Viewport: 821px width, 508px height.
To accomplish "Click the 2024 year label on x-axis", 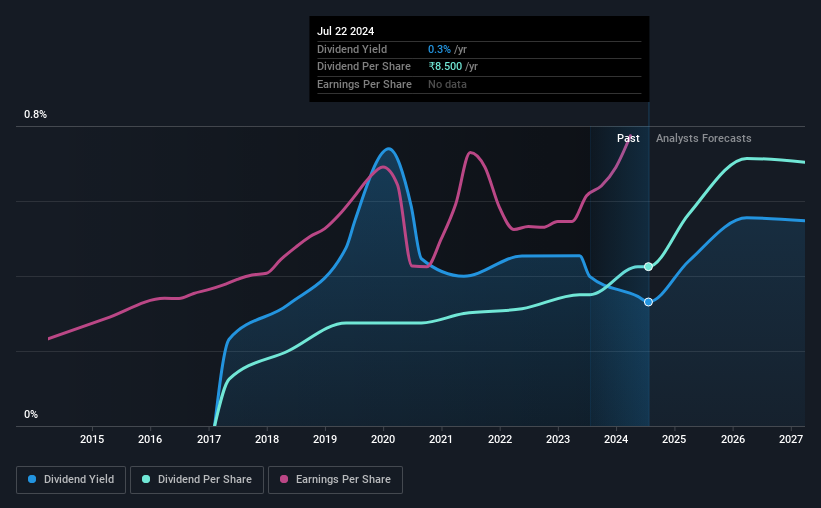I will tap(616, 439).
